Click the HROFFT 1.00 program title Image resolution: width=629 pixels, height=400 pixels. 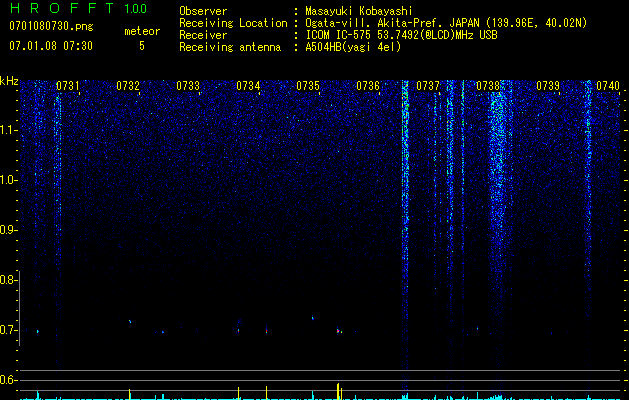78,8
